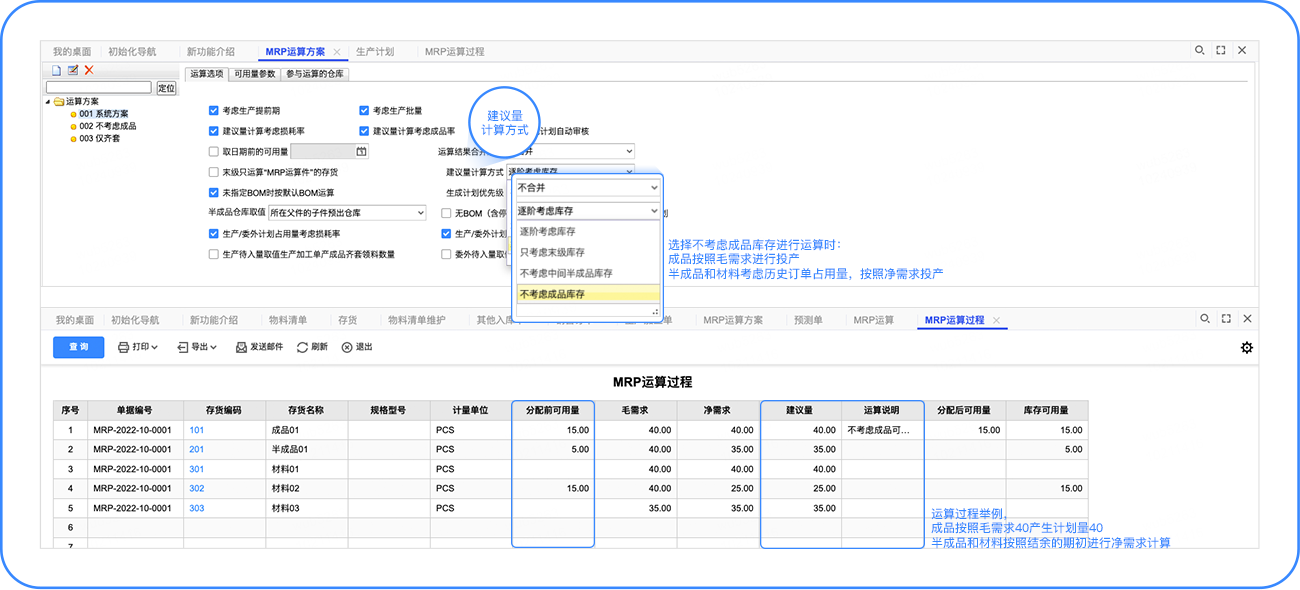
Task: Click the 刷新 refresh icon
Action: tap(302, 347)
